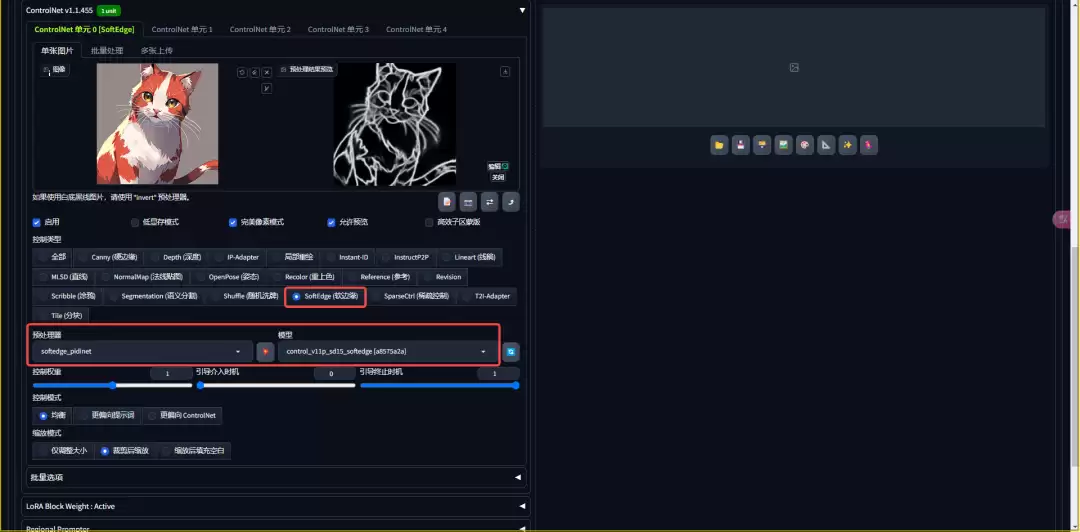Viewport: 1080px width, 532px height.
Task: Select the Tile (分块) control type
Action: click(x=60, y=316)
